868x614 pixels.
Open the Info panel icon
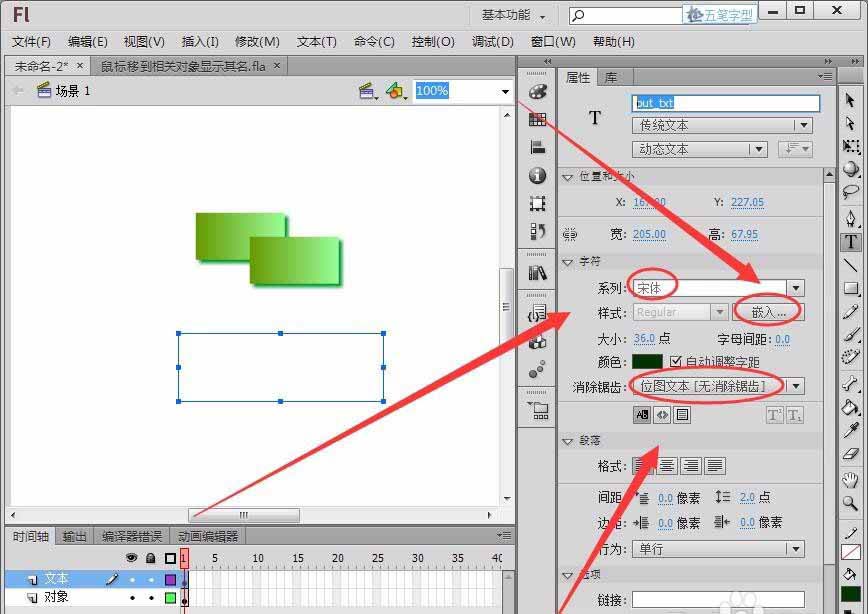tap(538, 176)
